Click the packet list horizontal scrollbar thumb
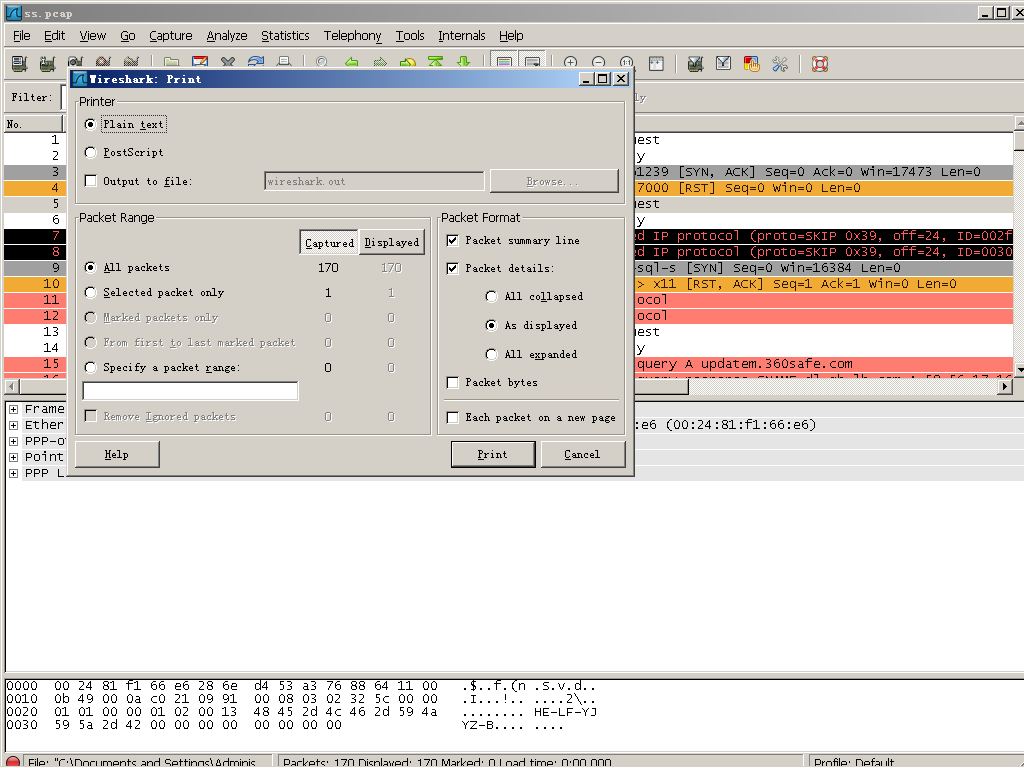The width and height of the screenshot is (1024, 768). point(661,387)
